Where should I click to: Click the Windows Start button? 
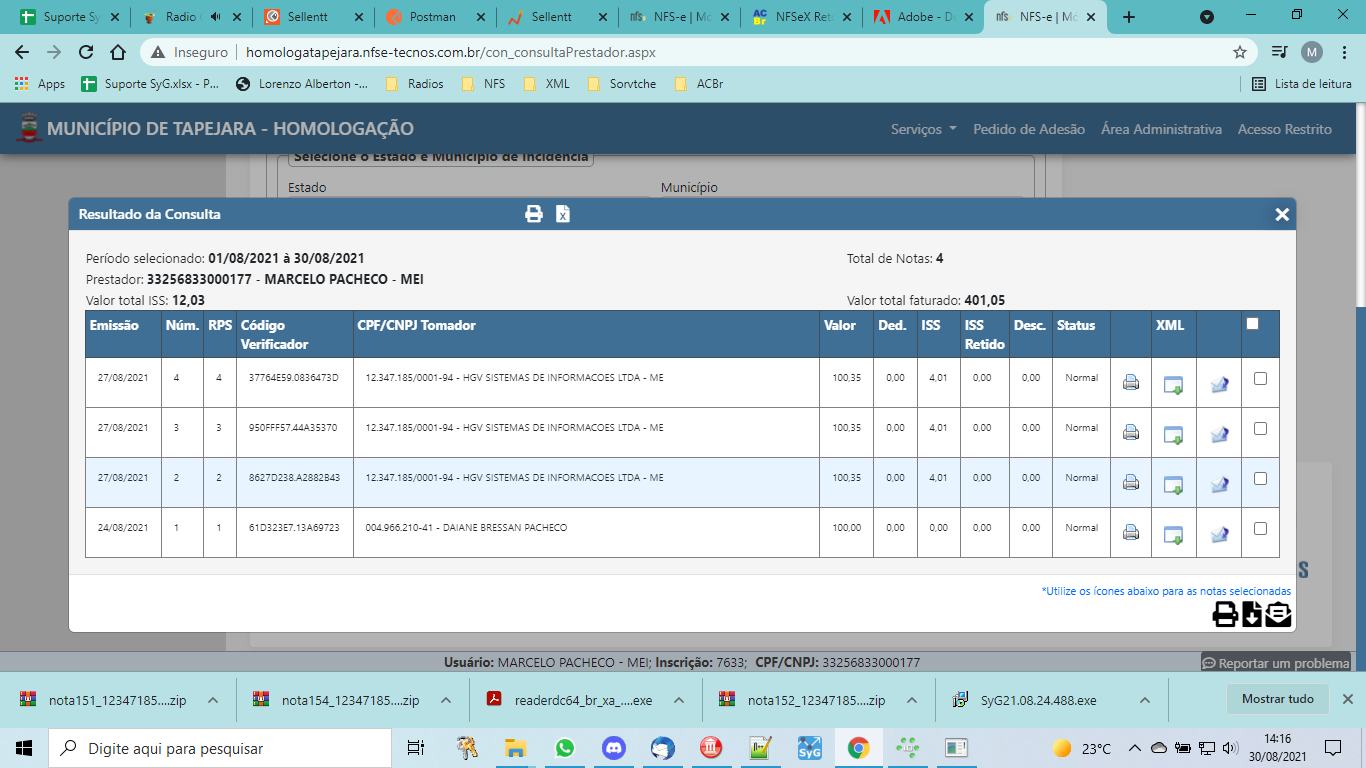click(x=24, y=748)
